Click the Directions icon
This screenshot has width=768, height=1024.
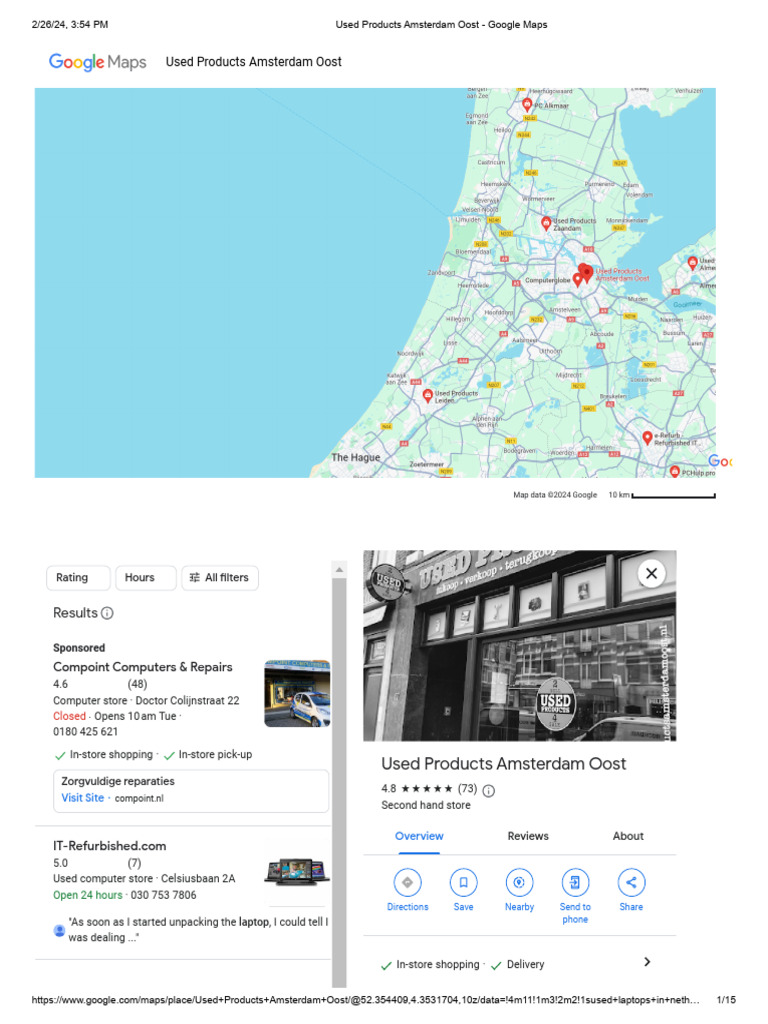click(408, 882)
